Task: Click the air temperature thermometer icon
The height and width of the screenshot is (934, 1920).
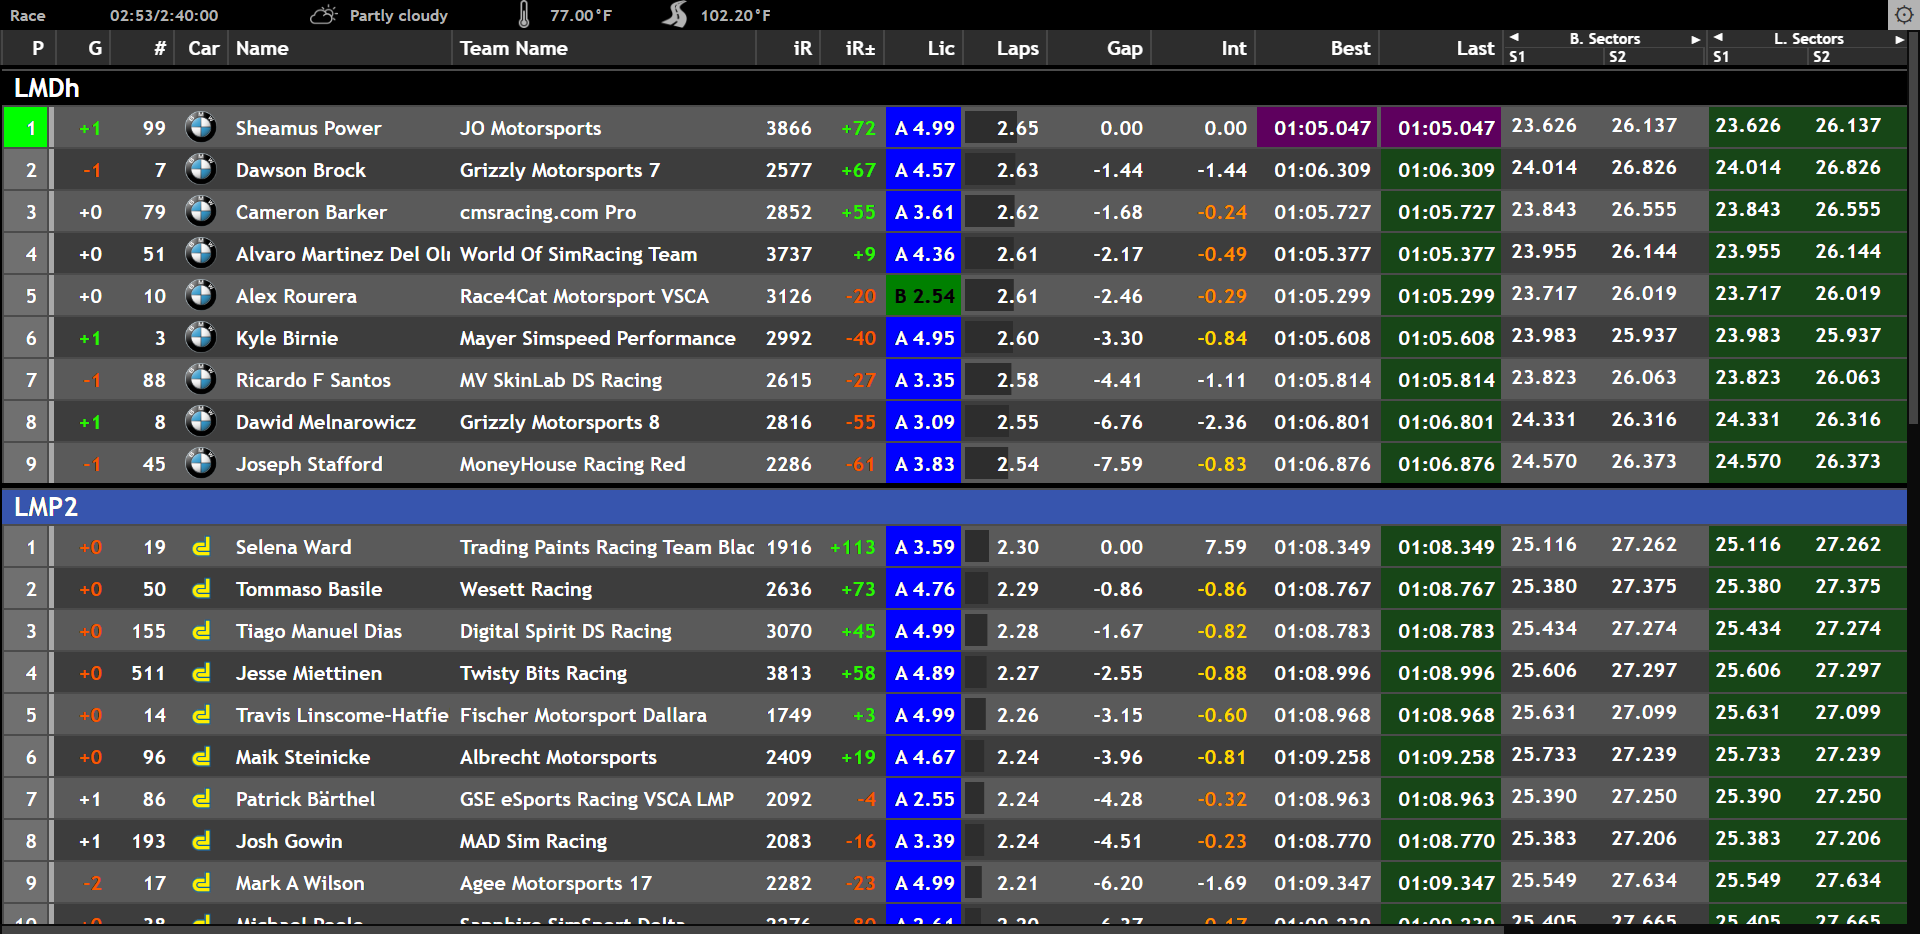Action: [x=524, y=15]
